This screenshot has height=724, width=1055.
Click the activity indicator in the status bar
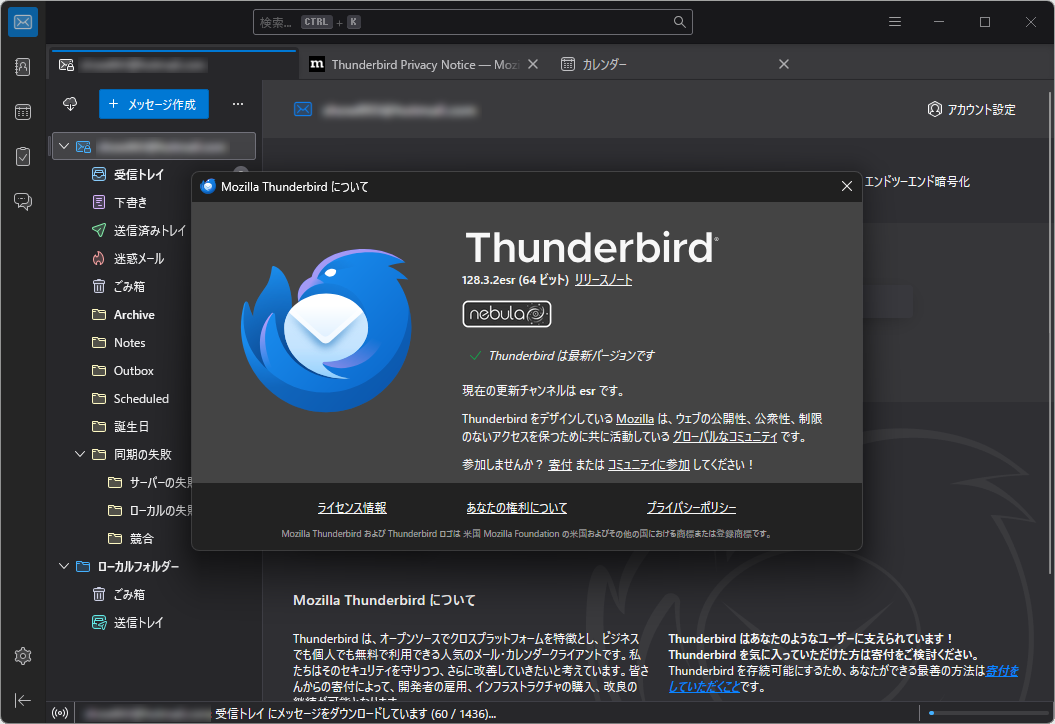[60, 712]
